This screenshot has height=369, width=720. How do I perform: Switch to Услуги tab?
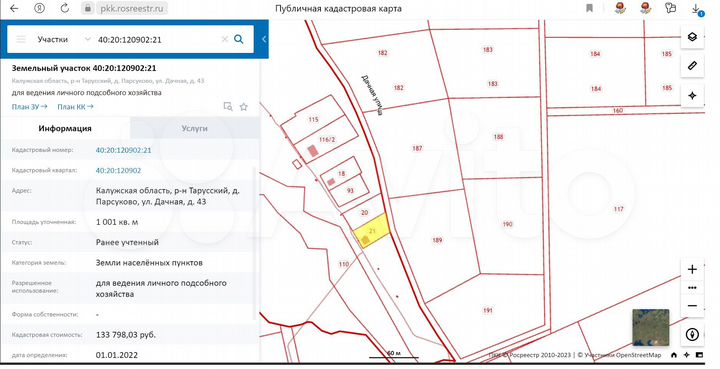pyautogui.click(x=195, y=129)
